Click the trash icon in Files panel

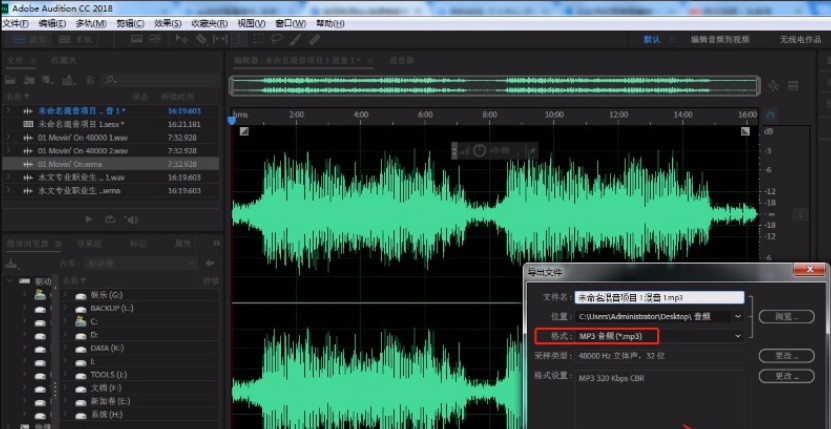click(x=90, y=80)
